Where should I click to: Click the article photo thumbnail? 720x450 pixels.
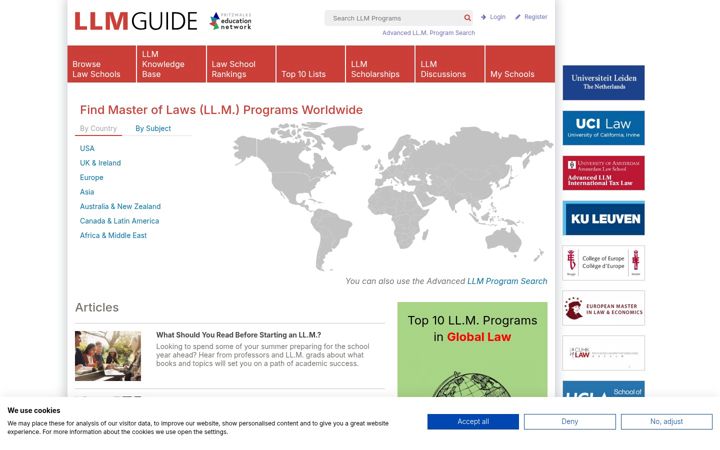click(108, 356)
